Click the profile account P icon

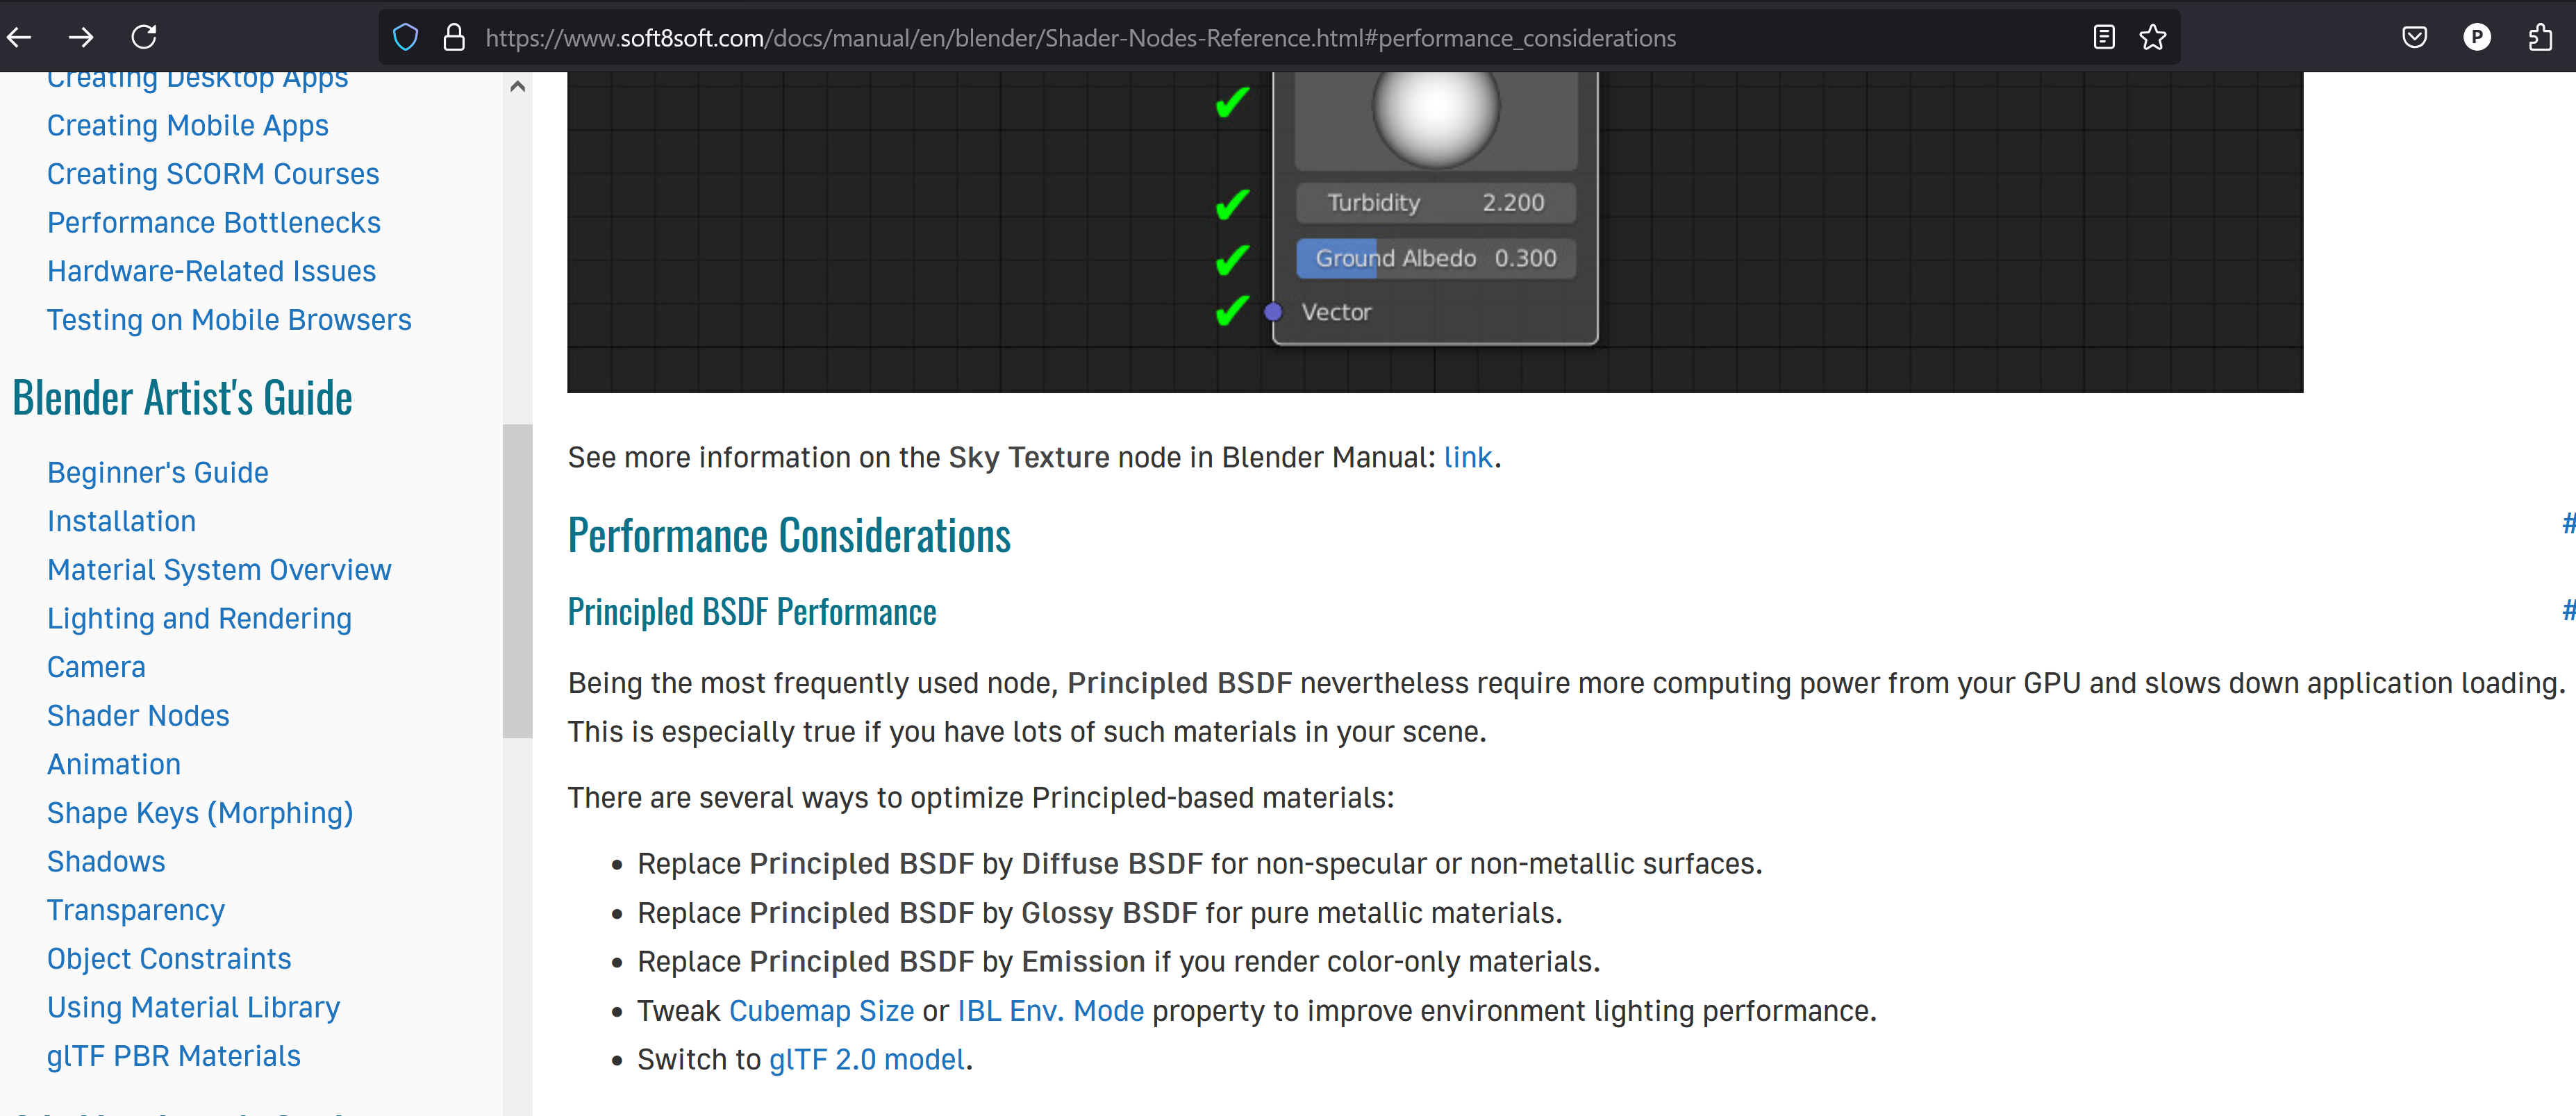click(2476, 38)
